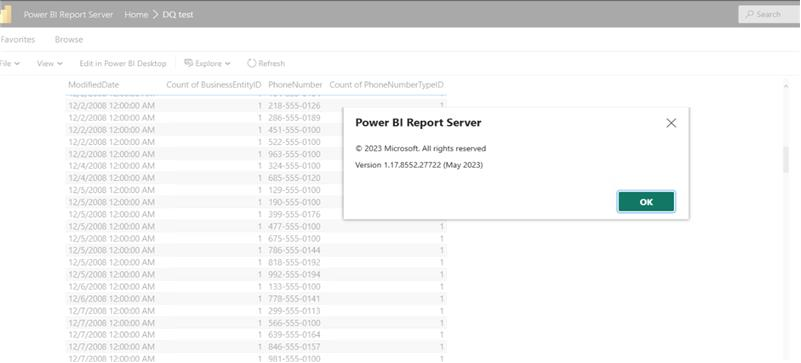Click the PhoneNumber column header
This screenshot has width=801, height=363.
click(x=295, y=85)
